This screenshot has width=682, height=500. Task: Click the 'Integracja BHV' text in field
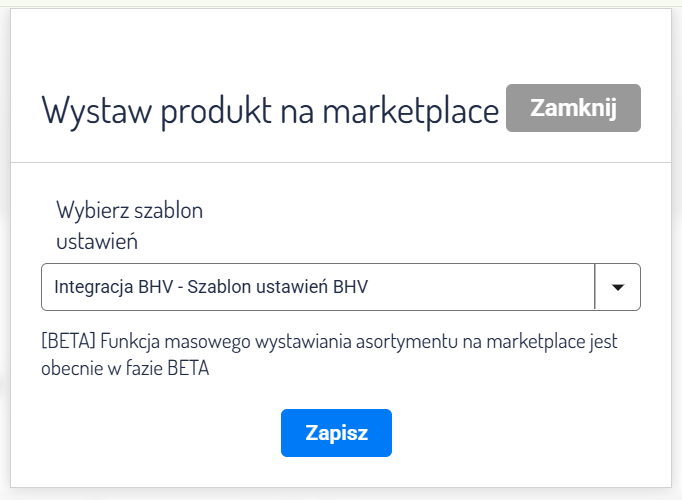click(102, 287)
